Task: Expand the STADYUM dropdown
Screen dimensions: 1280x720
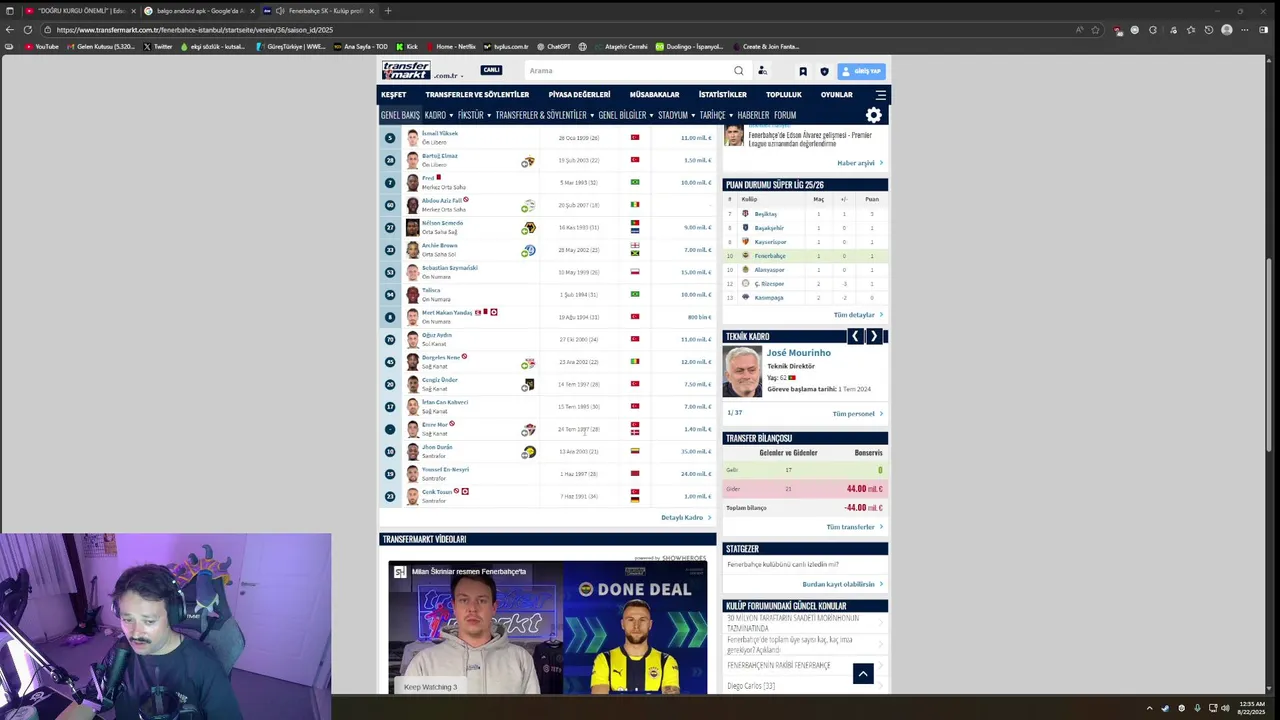Action: (x=676, y=115)
